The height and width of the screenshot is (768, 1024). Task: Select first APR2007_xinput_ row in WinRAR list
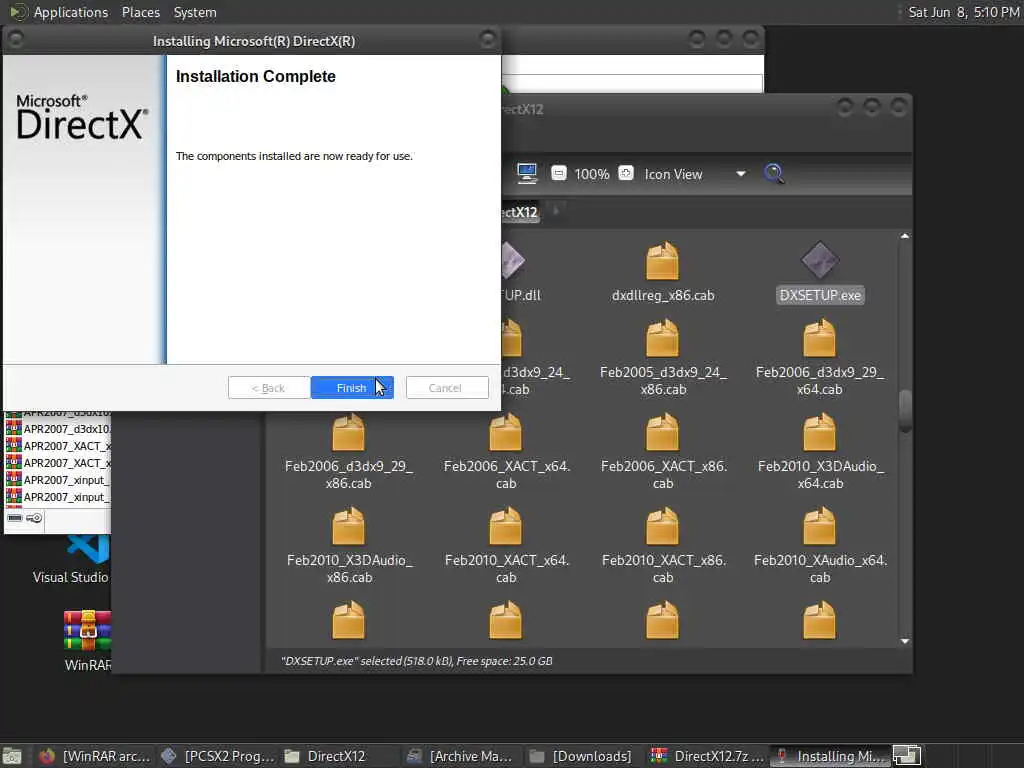pos(58,480)
